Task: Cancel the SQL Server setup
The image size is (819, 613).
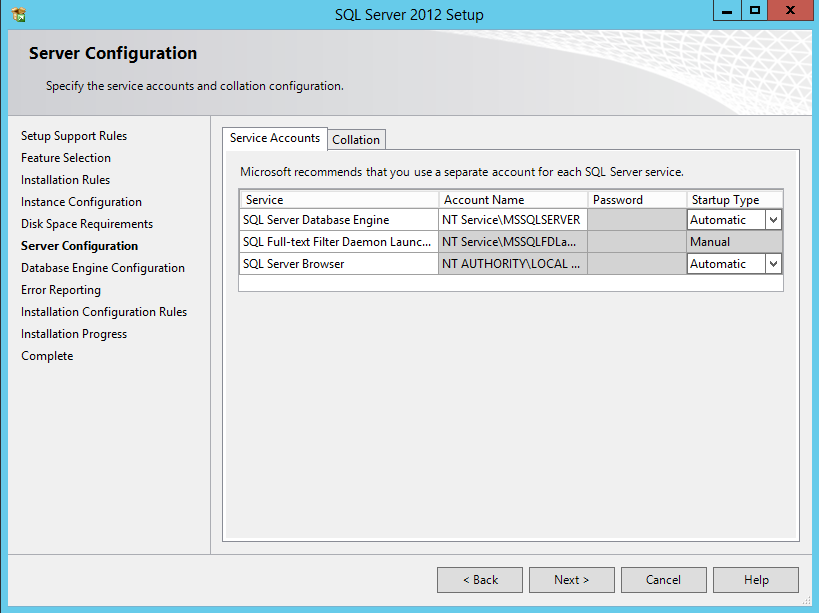Action: (663, 580)
